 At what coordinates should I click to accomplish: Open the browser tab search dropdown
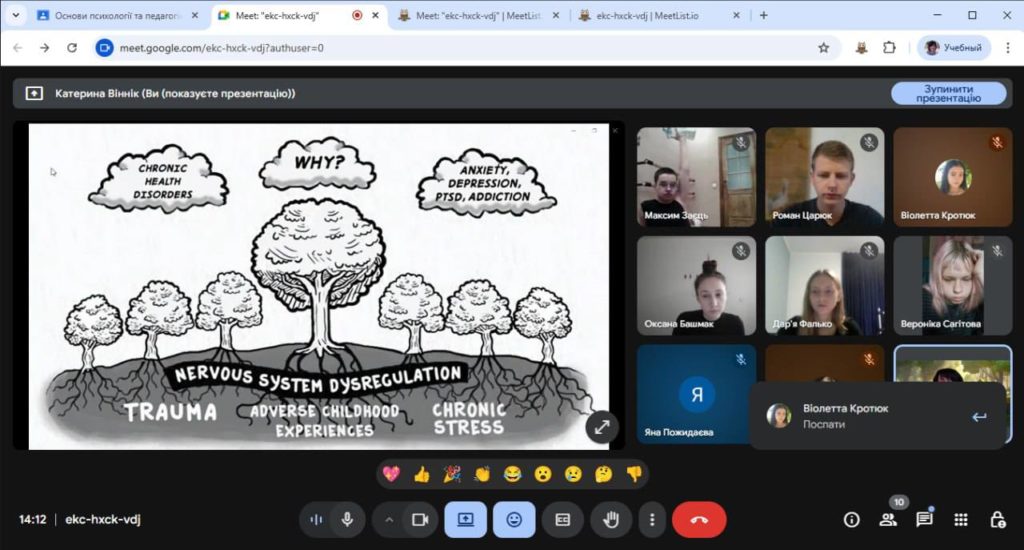tap(15, 15)
